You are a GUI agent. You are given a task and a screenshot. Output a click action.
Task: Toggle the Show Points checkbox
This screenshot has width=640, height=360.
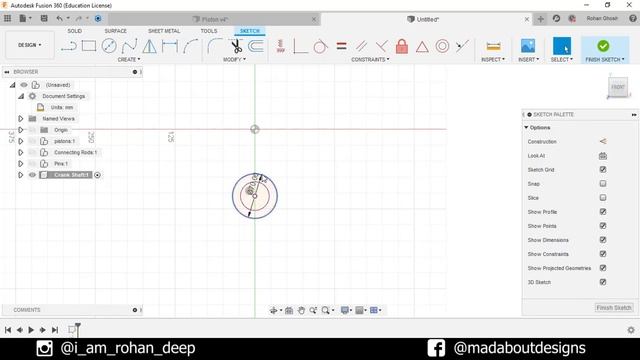click(x=603, y=226)
